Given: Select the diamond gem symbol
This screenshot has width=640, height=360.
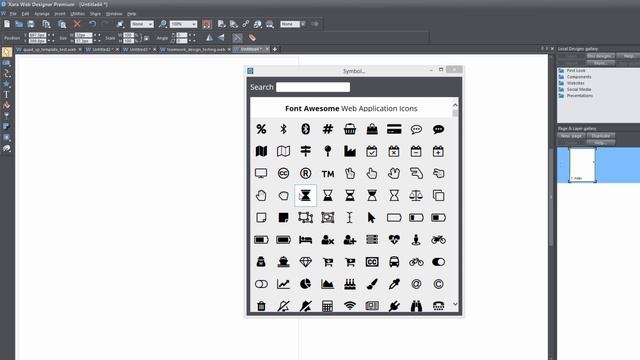Looking at the screenshot, I should (x=306, y=262).
